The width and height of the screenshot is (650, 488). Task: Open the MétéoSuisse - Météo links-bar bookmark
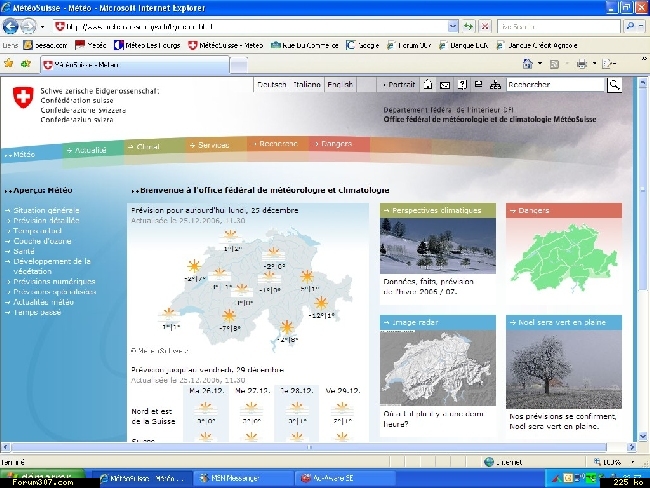point(226,45)
